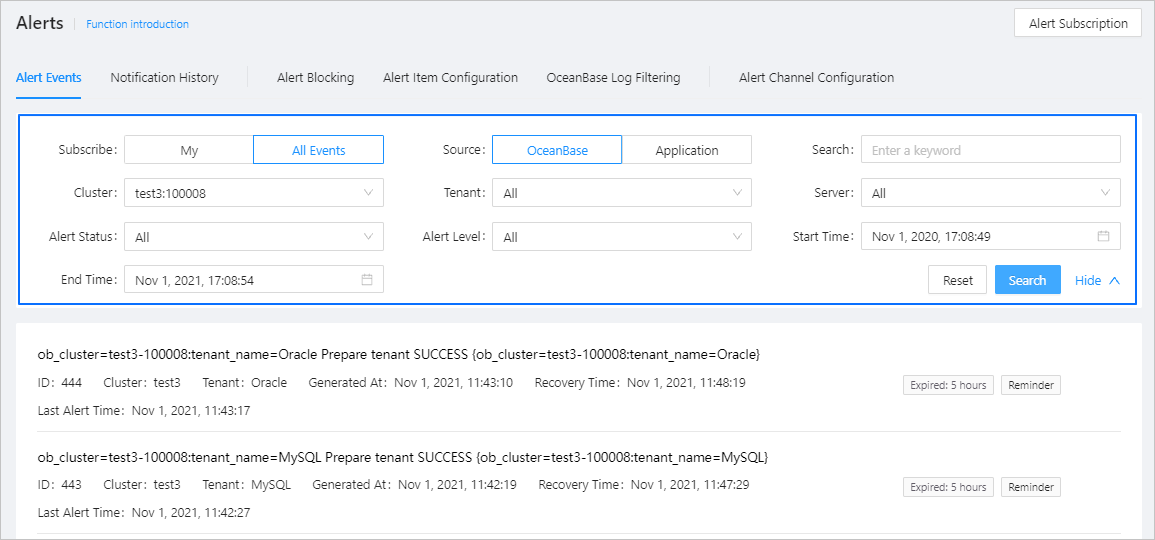Open the Alert Channel Configuration tab
The width and height of the screenshot is (1155, 540).
tap(816, 77)
